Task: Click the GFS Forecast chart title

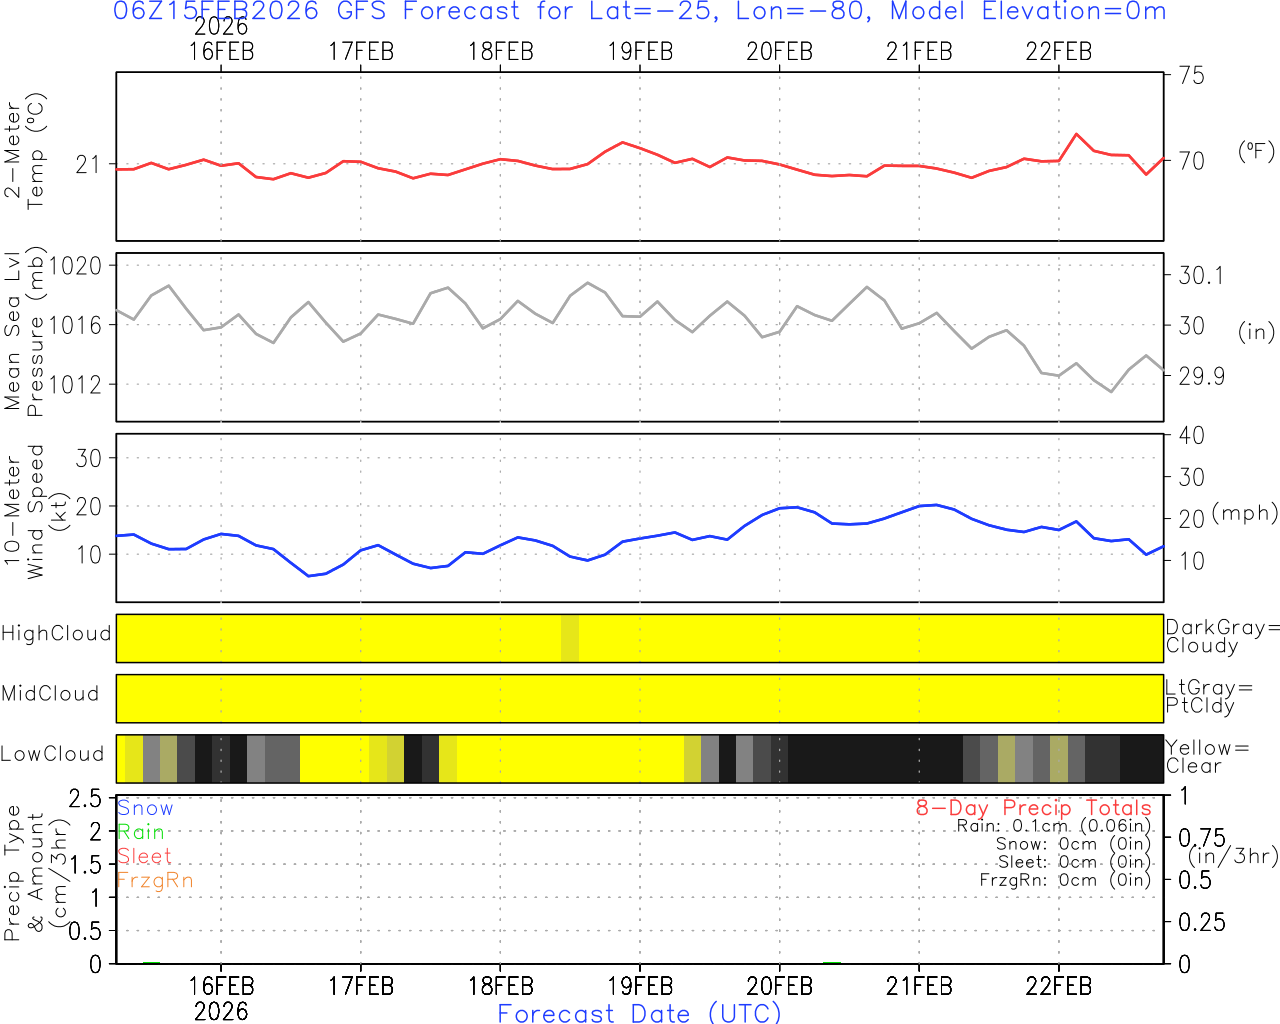Action: tap(639, 12)
